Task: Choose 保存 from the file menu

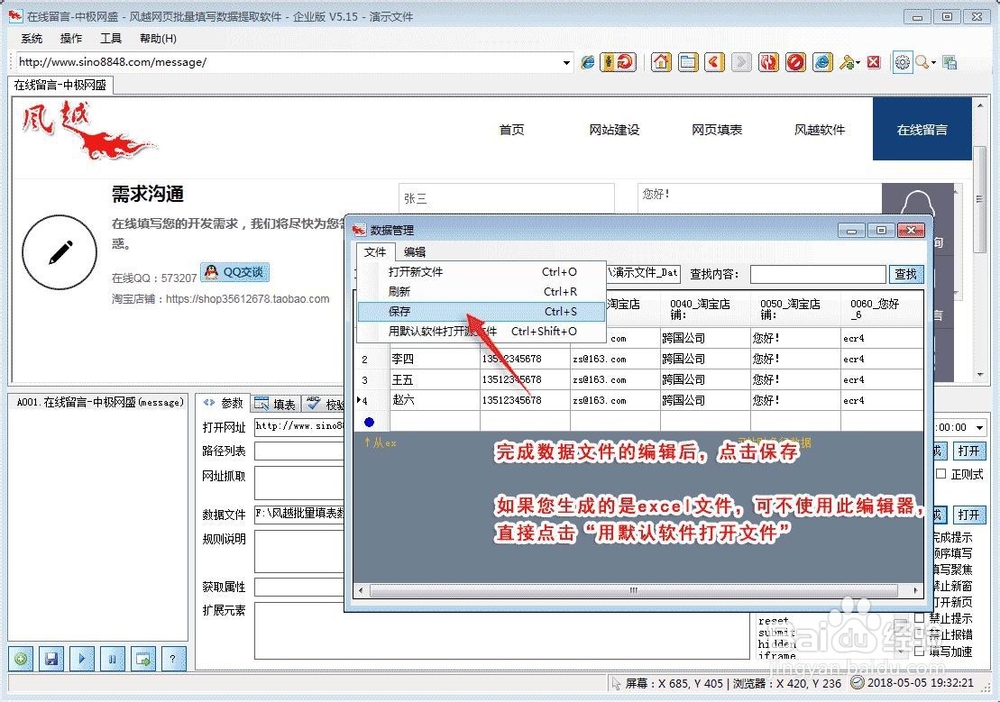Action: coord(482,311)
